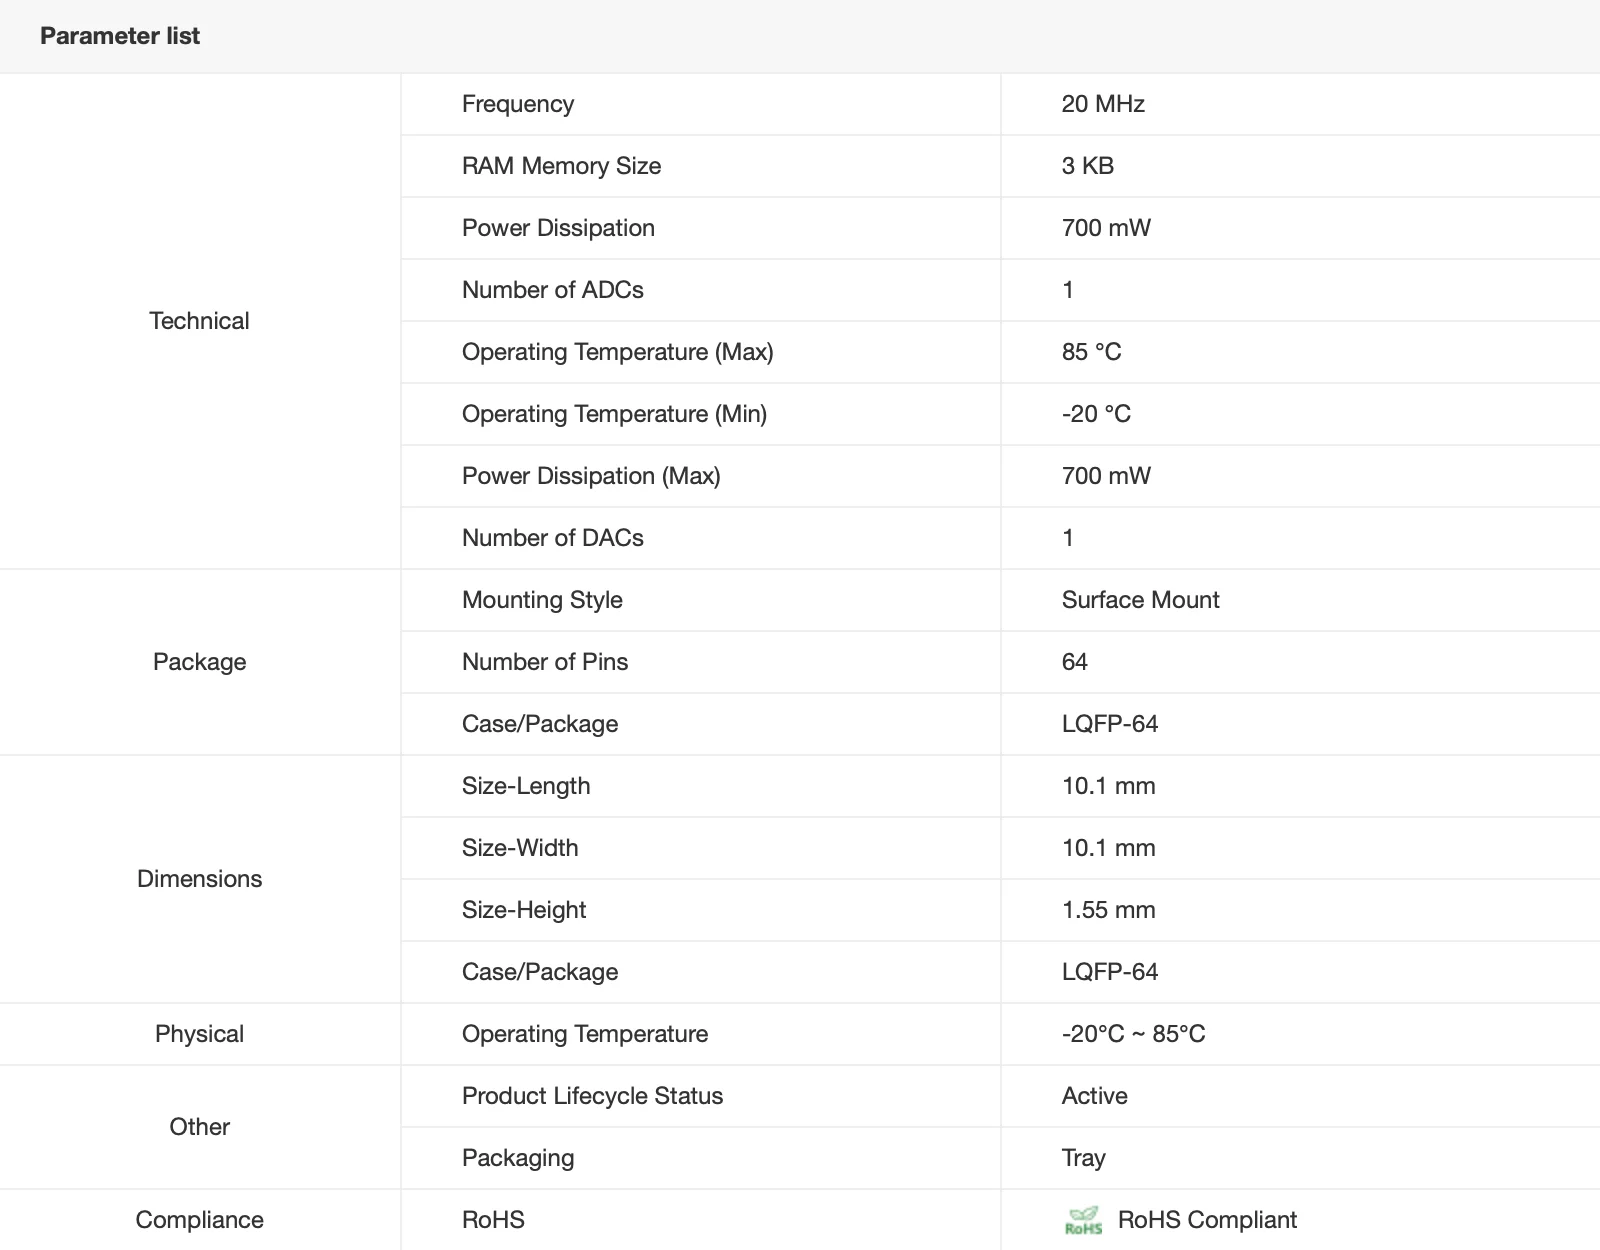Screen dimensions: 1600x1250
Task: Click the Dimensions category label
Action: click(199, 879)
